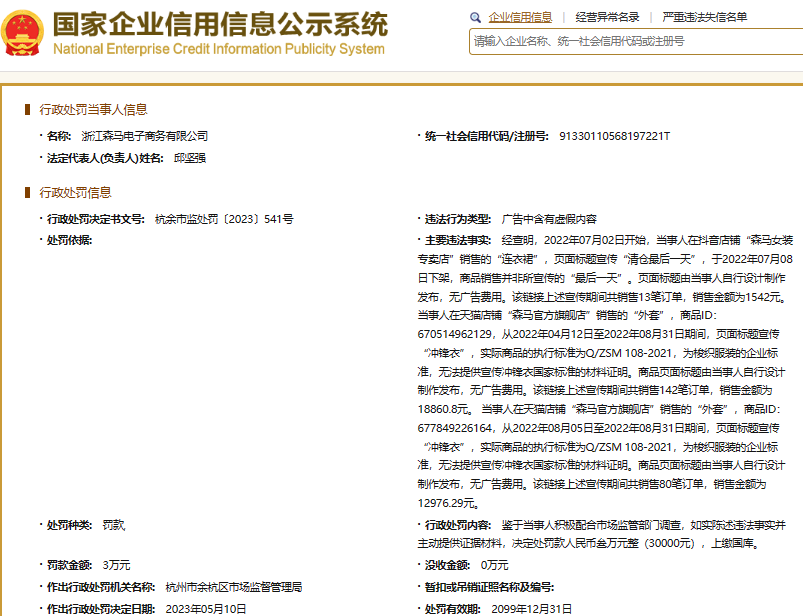Click the marker icon before 行政处罚当事人信息
This screenshot has width=803, height=616.
(x=28, y=110)
